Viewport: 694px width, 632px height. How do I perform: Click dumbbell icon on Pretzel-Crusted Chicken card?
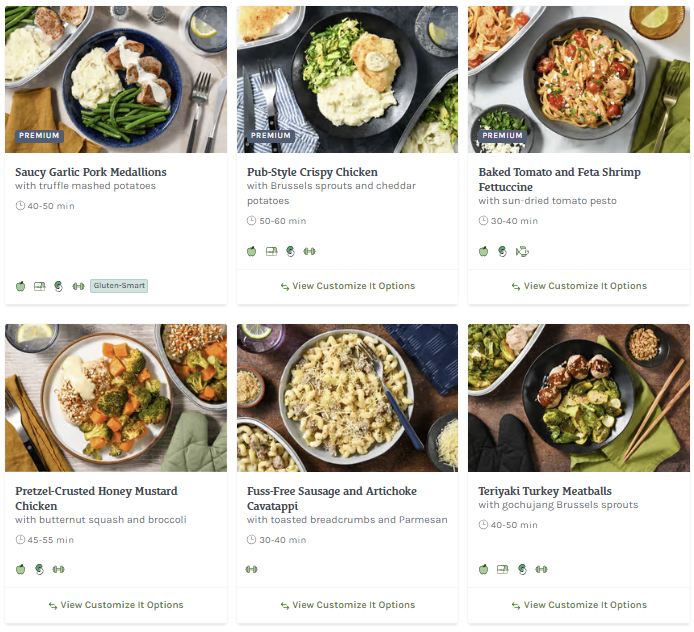coord(58,570)
